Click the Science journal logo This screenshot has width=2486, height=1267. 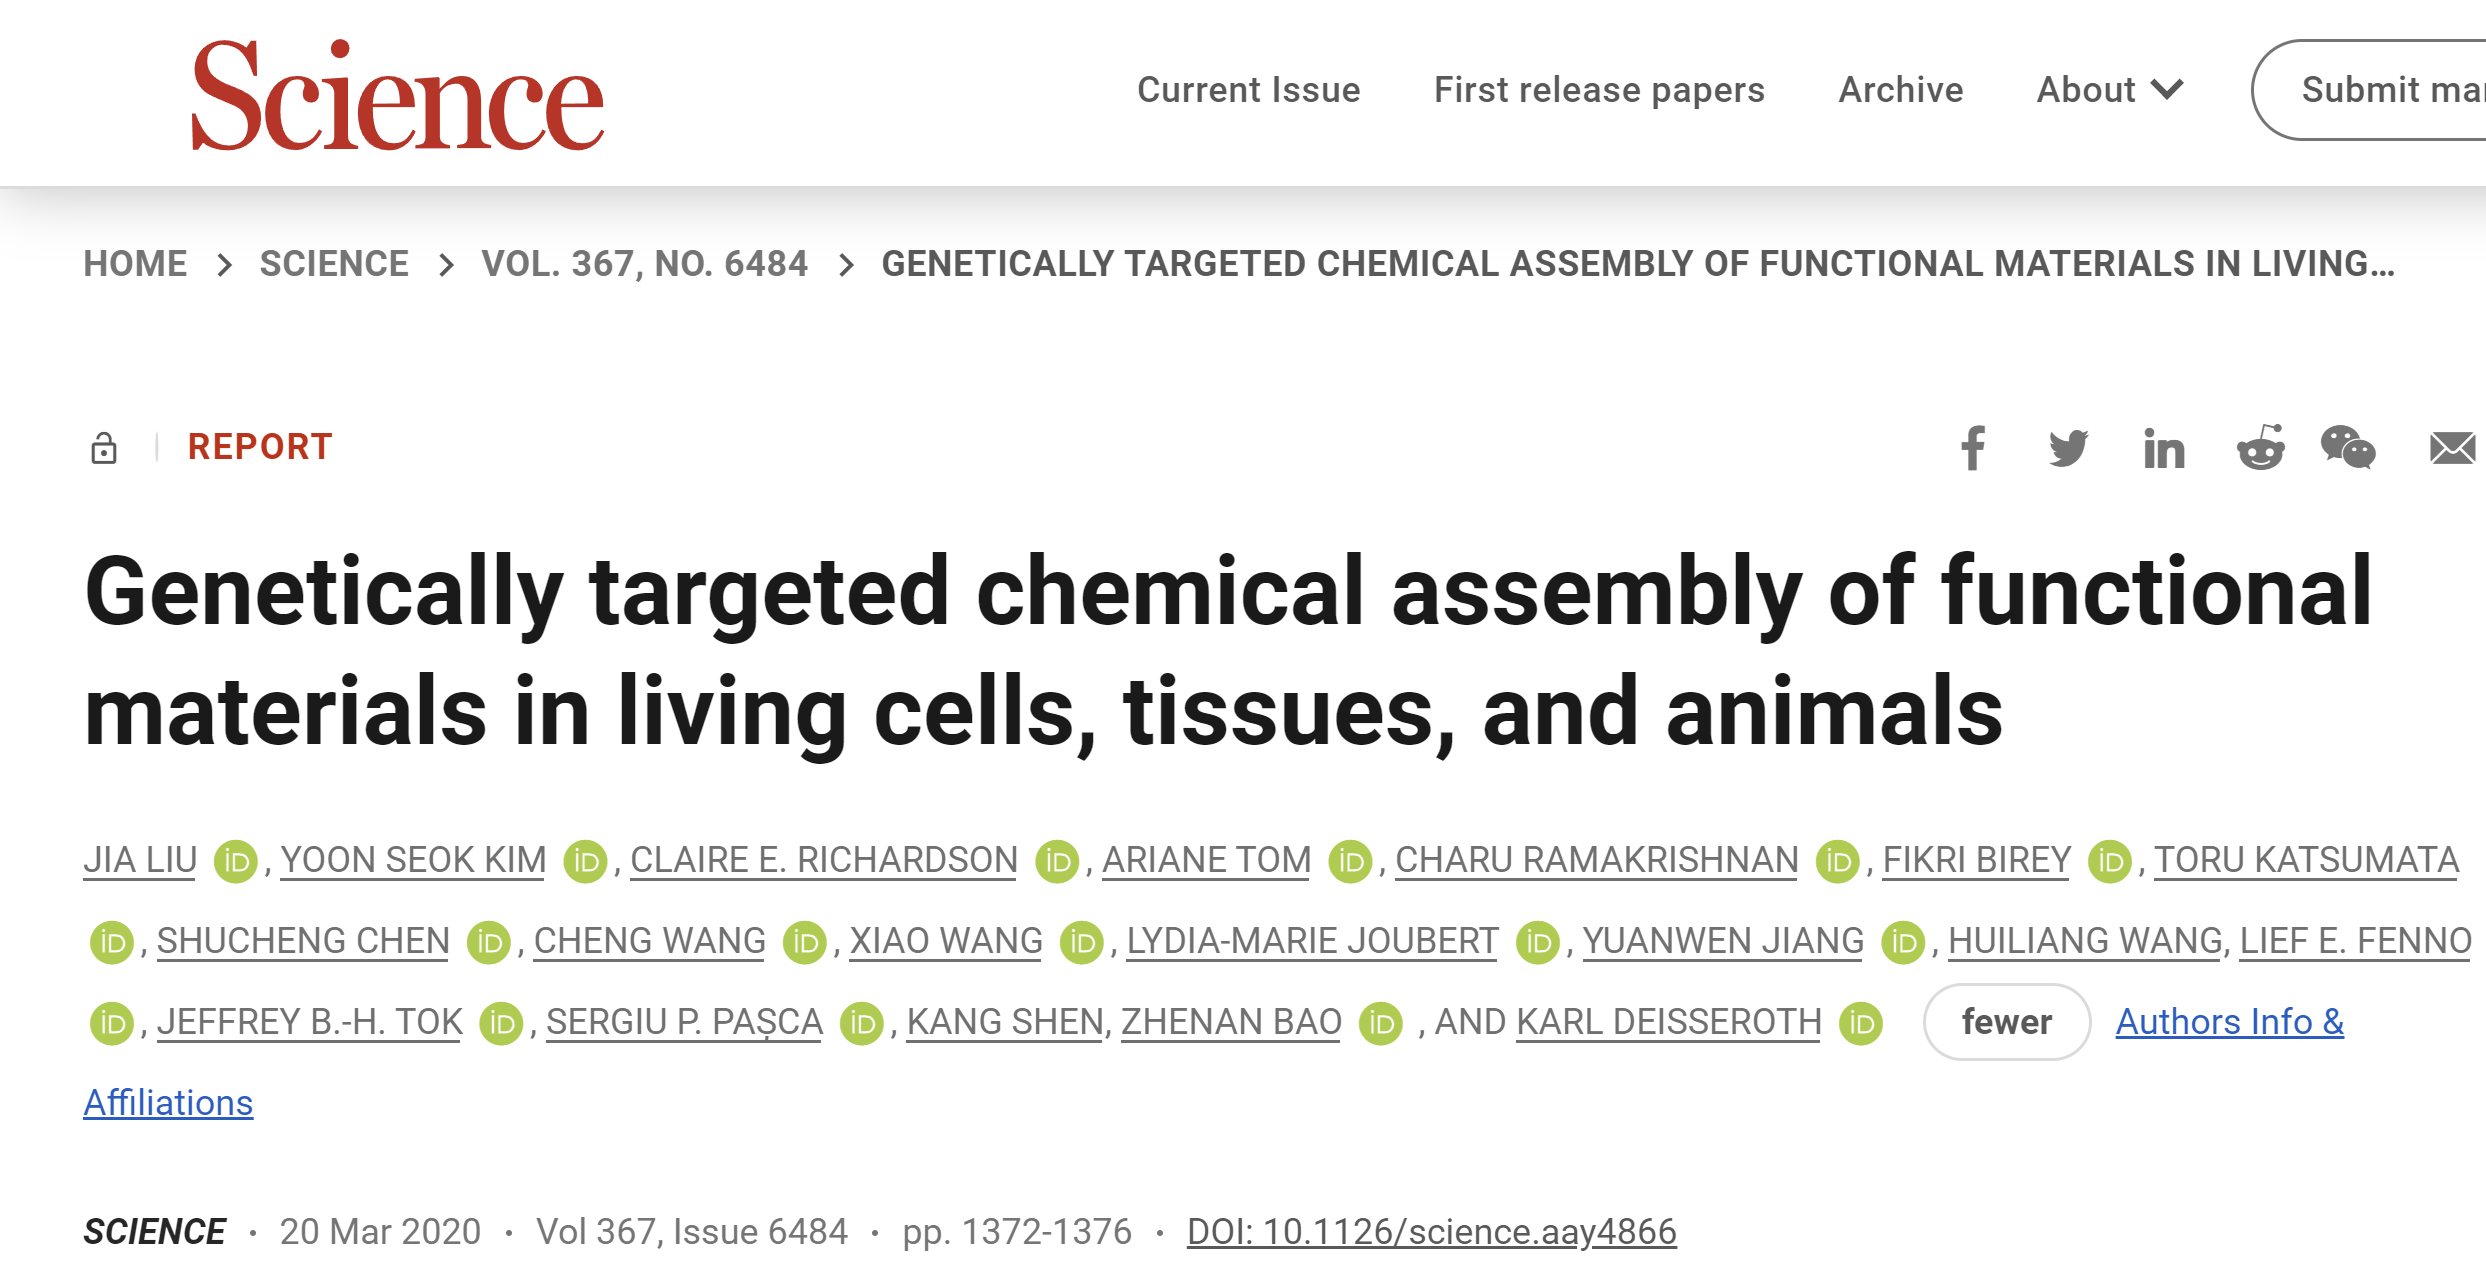pos(397,95)
